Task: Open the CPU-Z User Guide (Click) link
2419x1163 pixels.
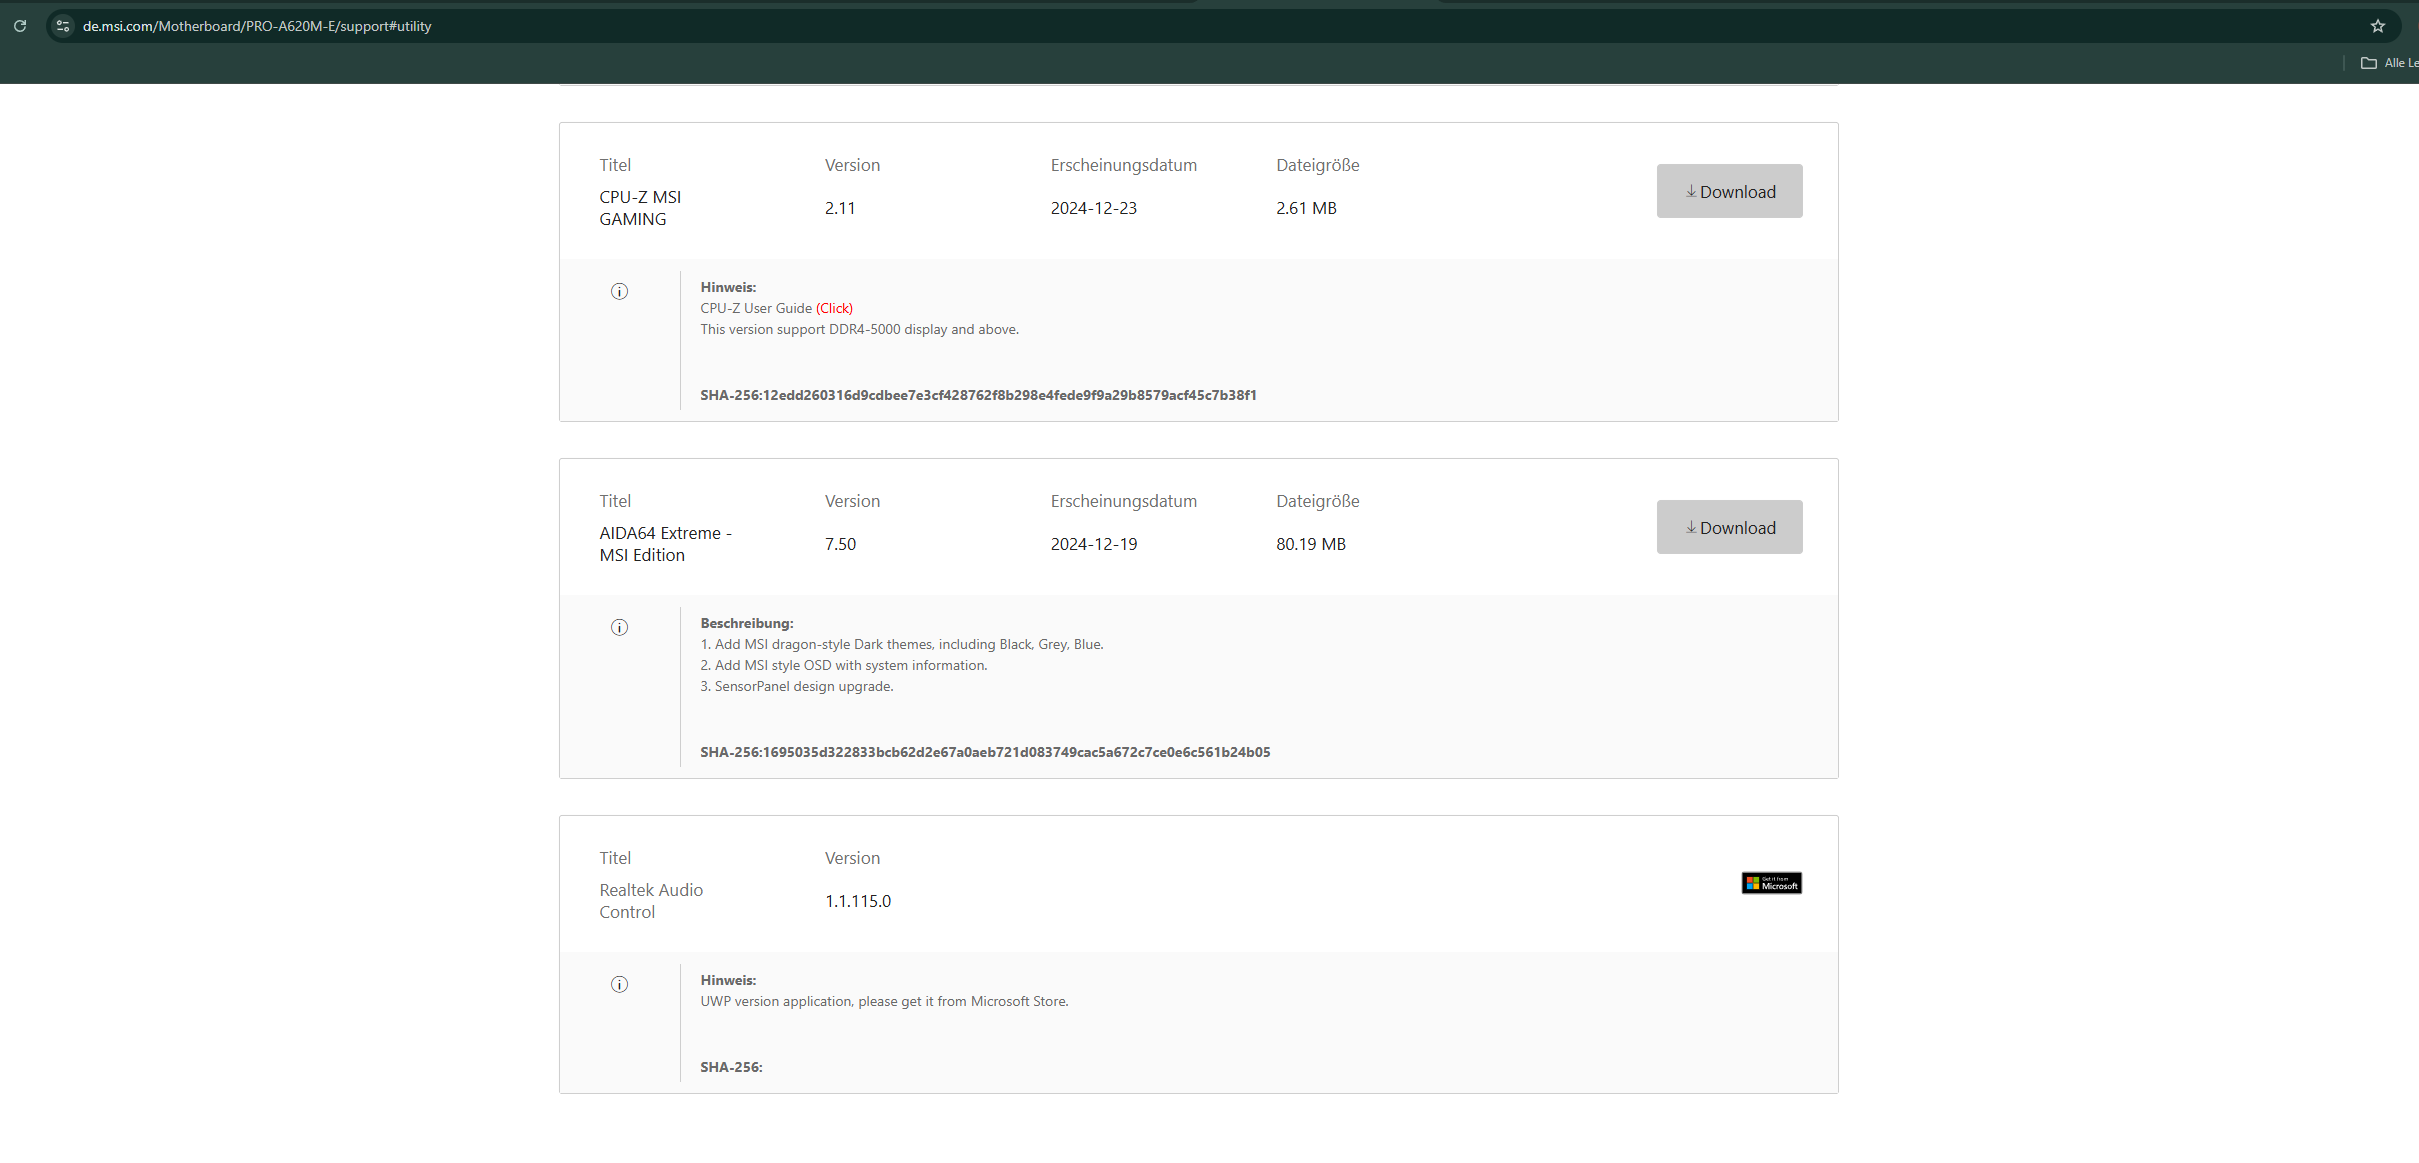Action: click(834, 308)
